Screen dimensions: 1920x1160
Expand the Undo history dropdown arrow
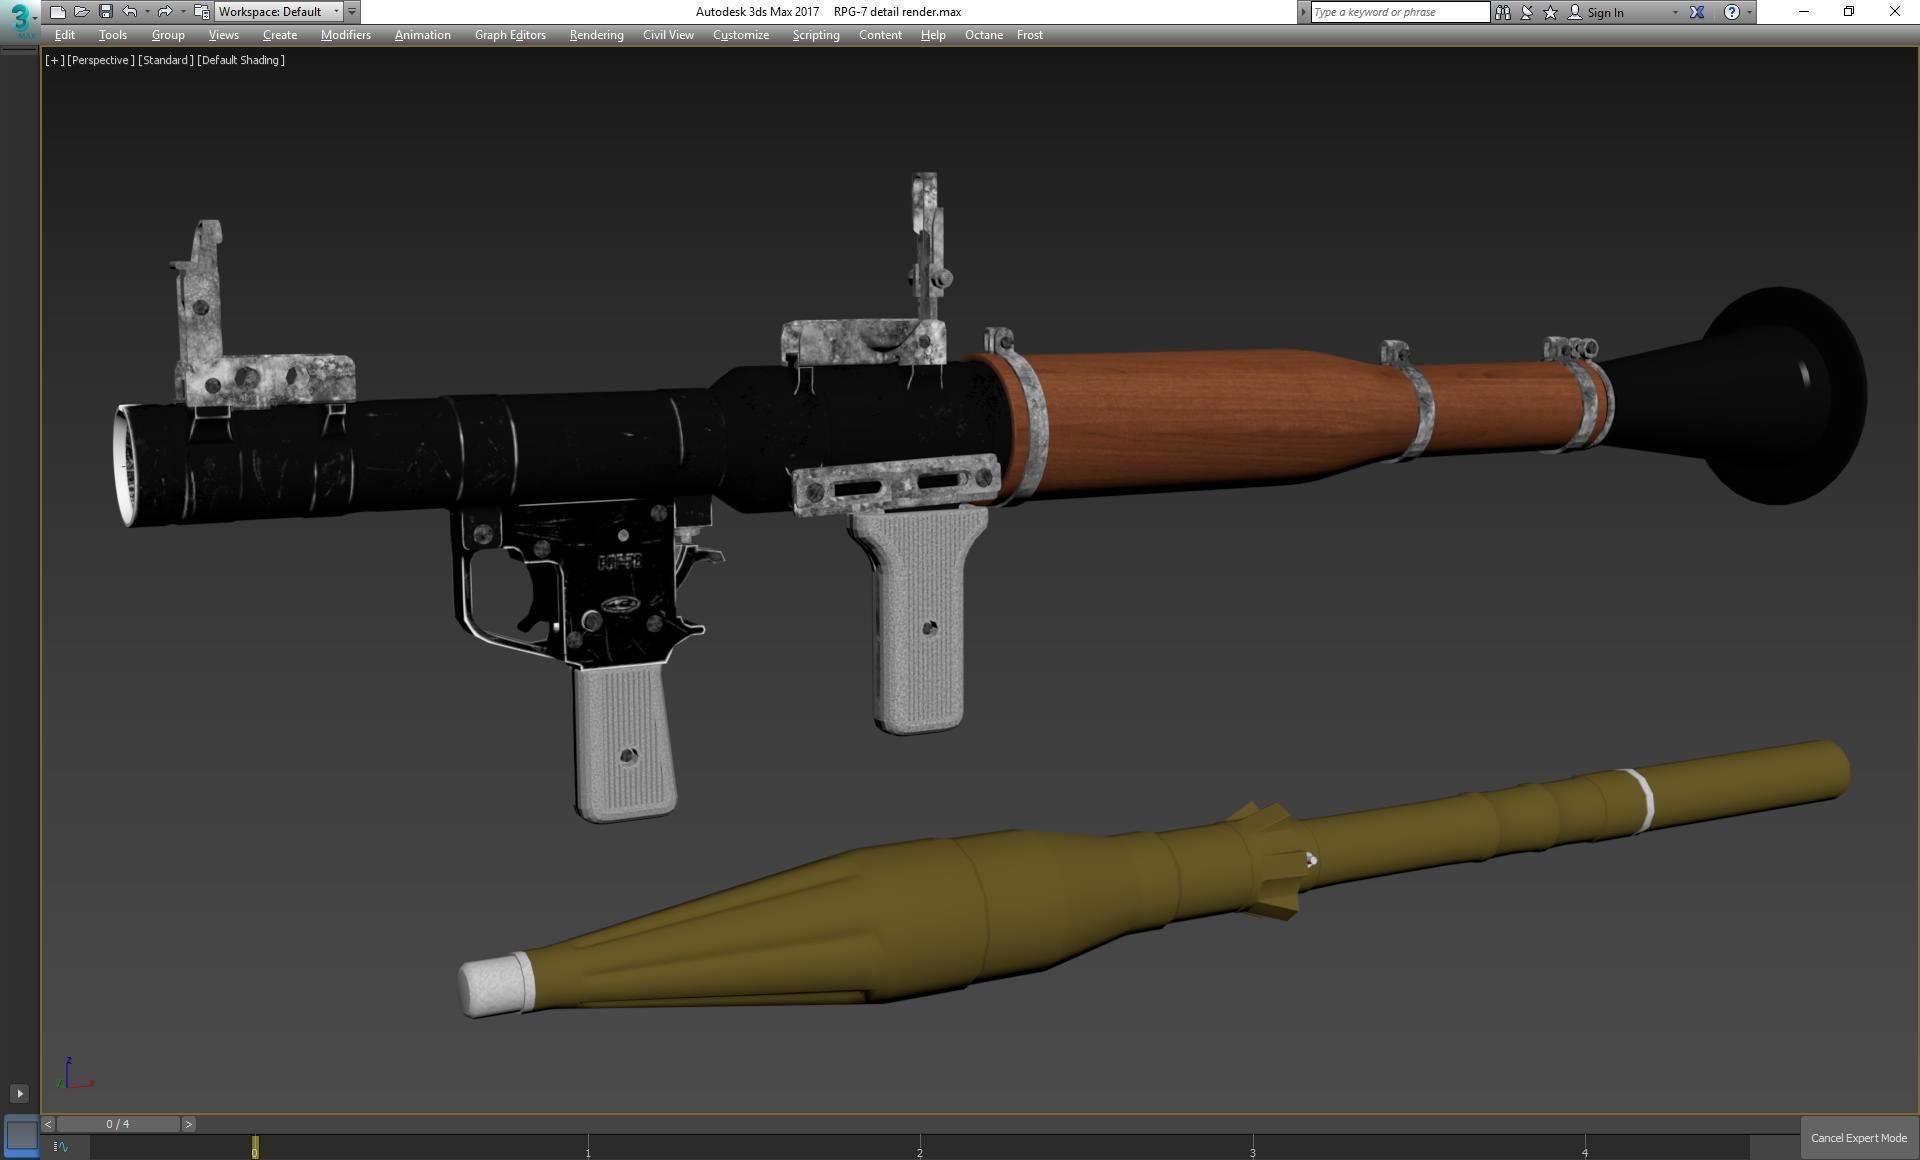(147, 12)
